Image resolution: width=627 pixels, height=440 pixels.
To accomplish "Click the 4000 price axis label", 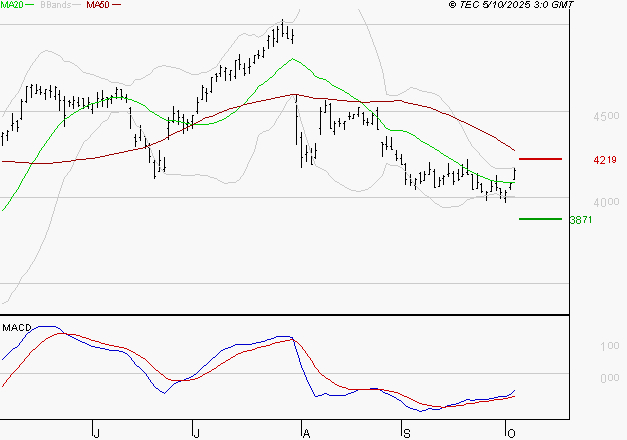I will click(605, 203).
